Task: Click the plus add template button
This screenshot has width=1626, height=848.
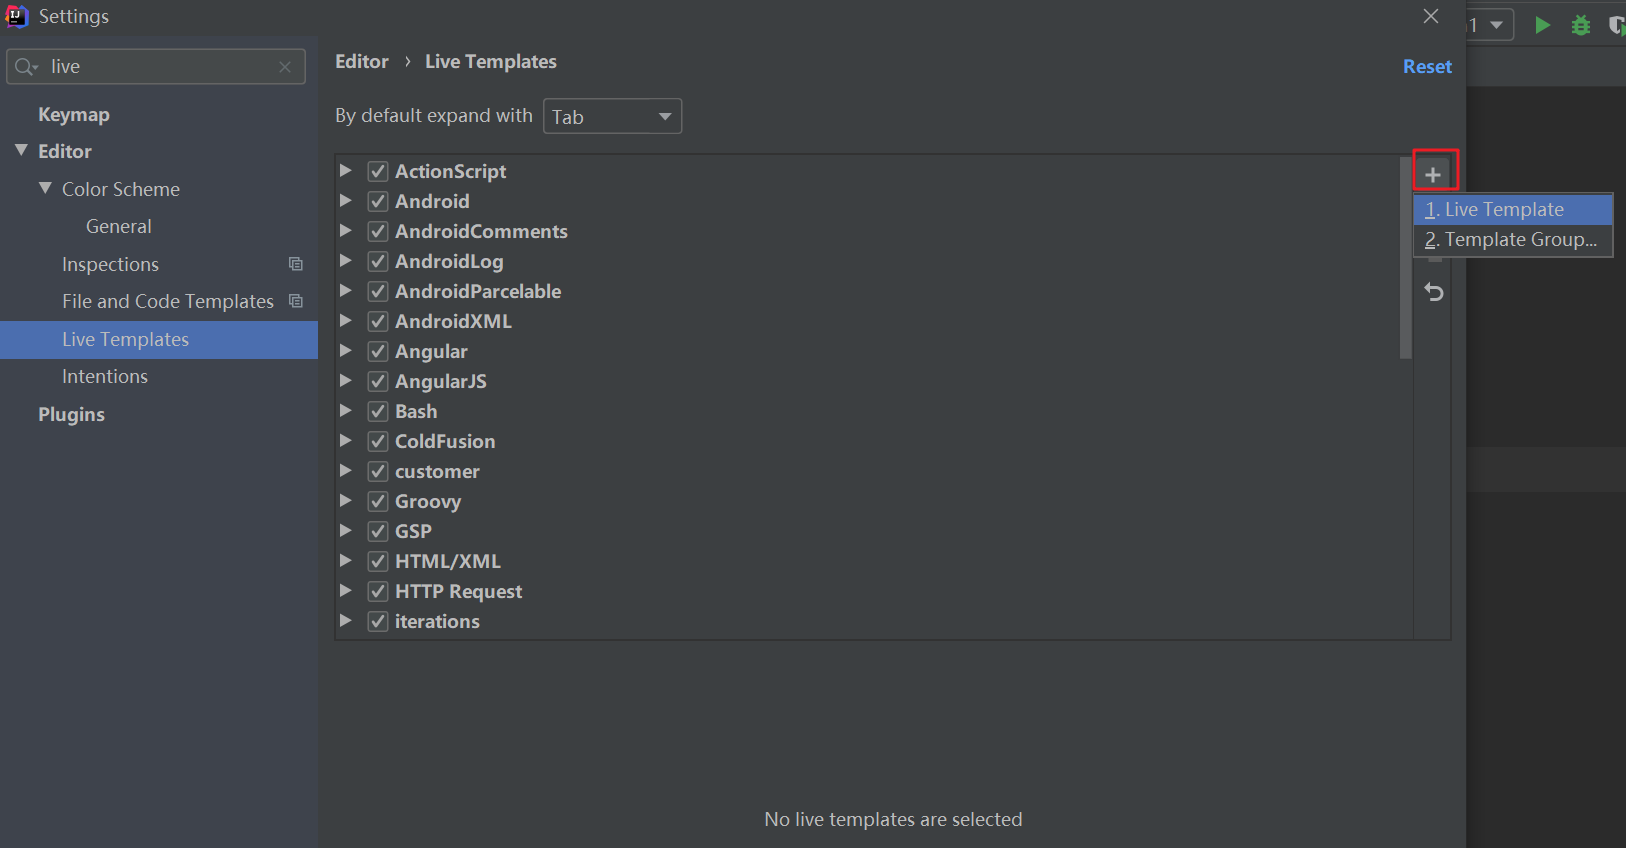Action: click(1433, 174)
